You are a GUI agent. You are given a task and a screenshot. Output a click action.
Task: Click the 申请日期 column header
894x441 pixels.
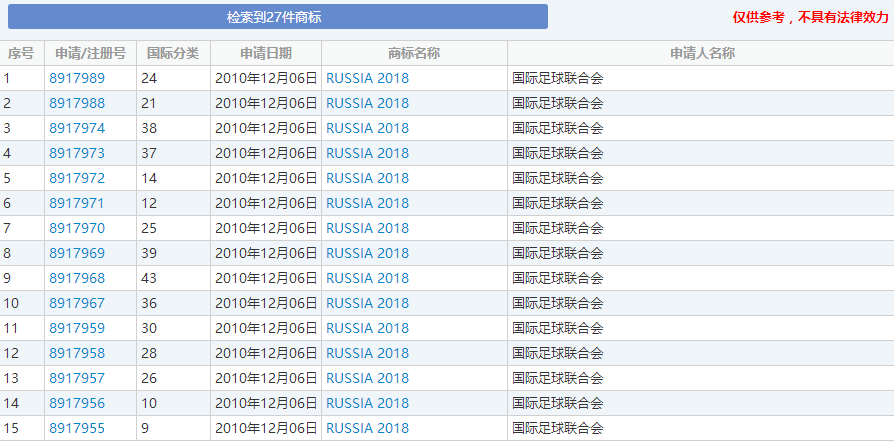click(266, 53)
